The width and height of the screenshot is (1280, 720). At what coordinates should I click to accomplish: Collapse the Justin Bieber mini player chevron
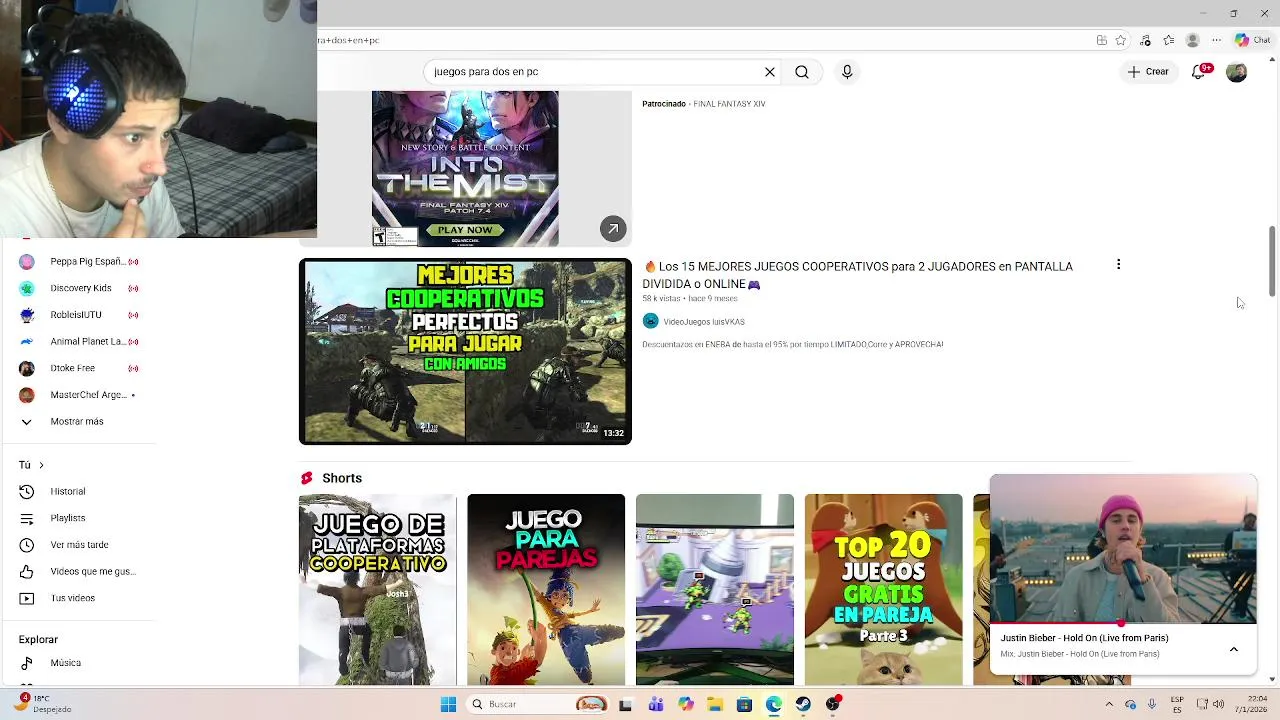pos(1234,649)
